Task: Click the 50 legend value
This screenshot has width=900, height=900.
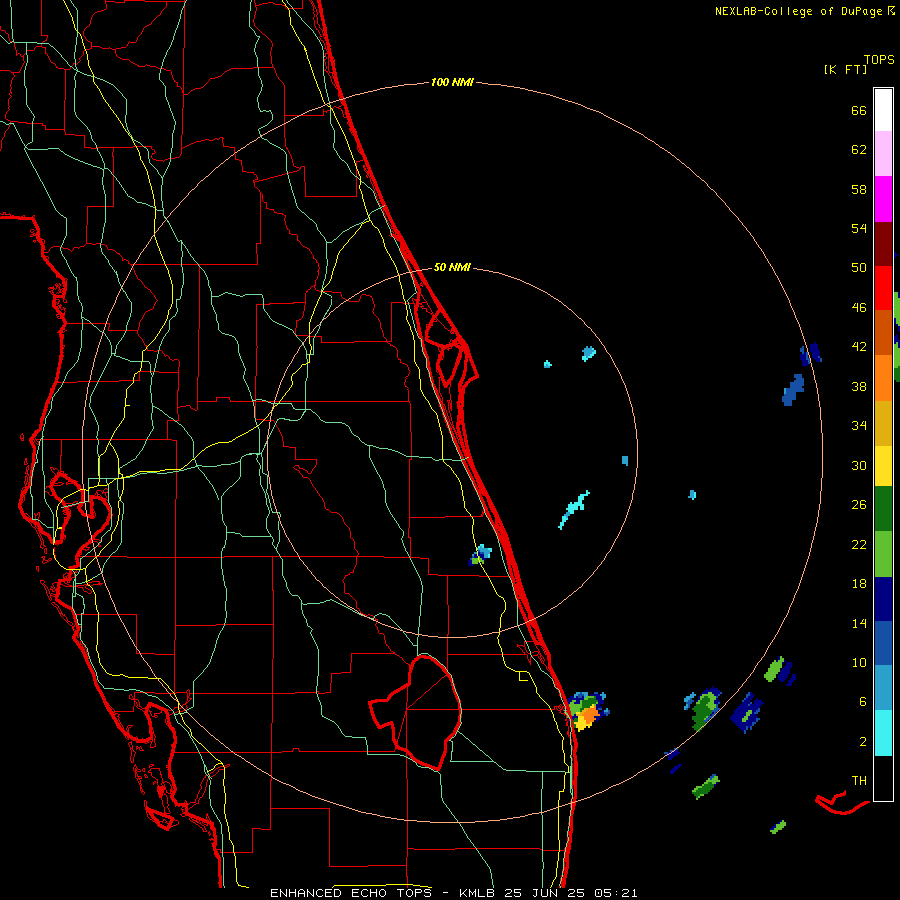Action: click(859, 267)
